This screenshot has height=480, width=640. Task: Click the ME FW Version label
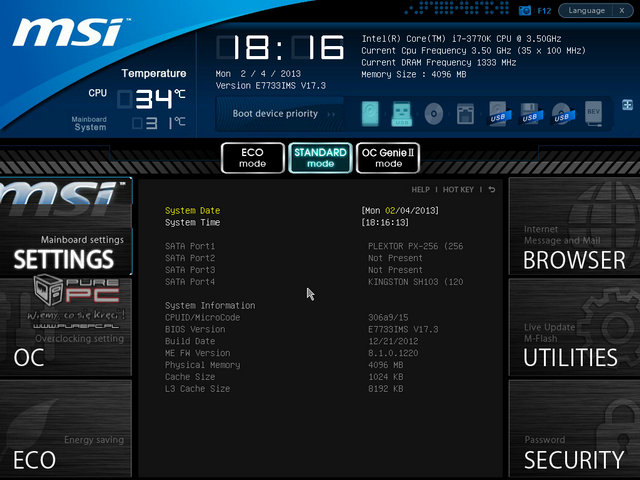[x=198, y=353]
